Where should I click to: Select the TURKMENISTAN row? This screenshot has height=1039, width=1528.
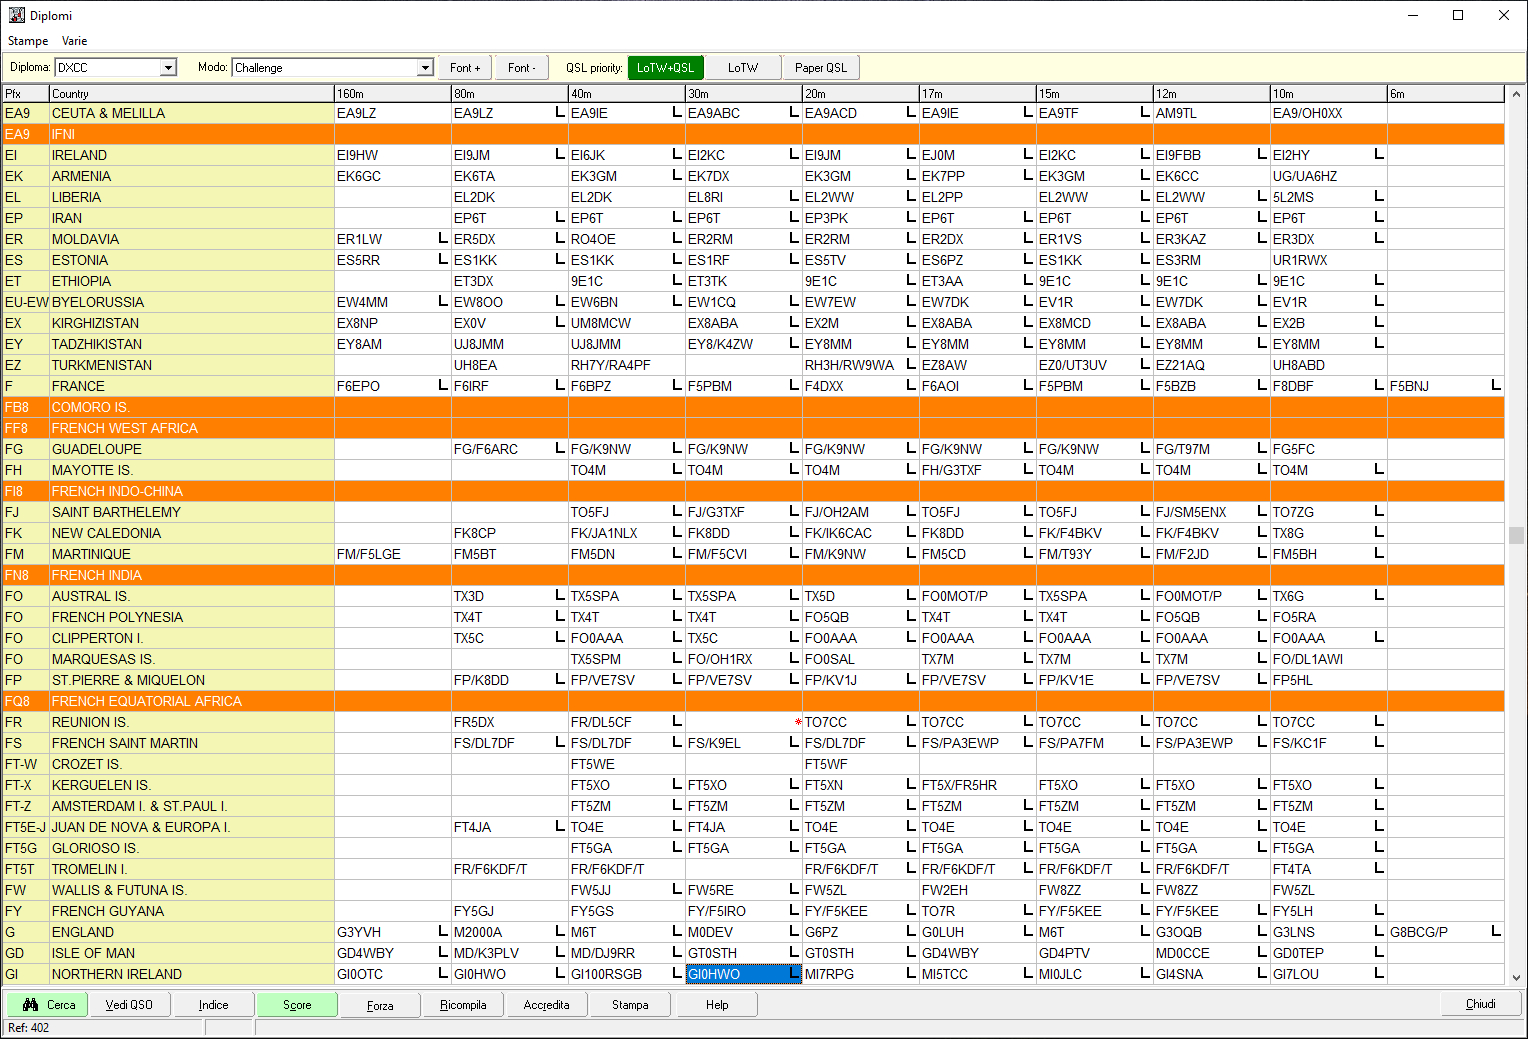tap(753, 365)
